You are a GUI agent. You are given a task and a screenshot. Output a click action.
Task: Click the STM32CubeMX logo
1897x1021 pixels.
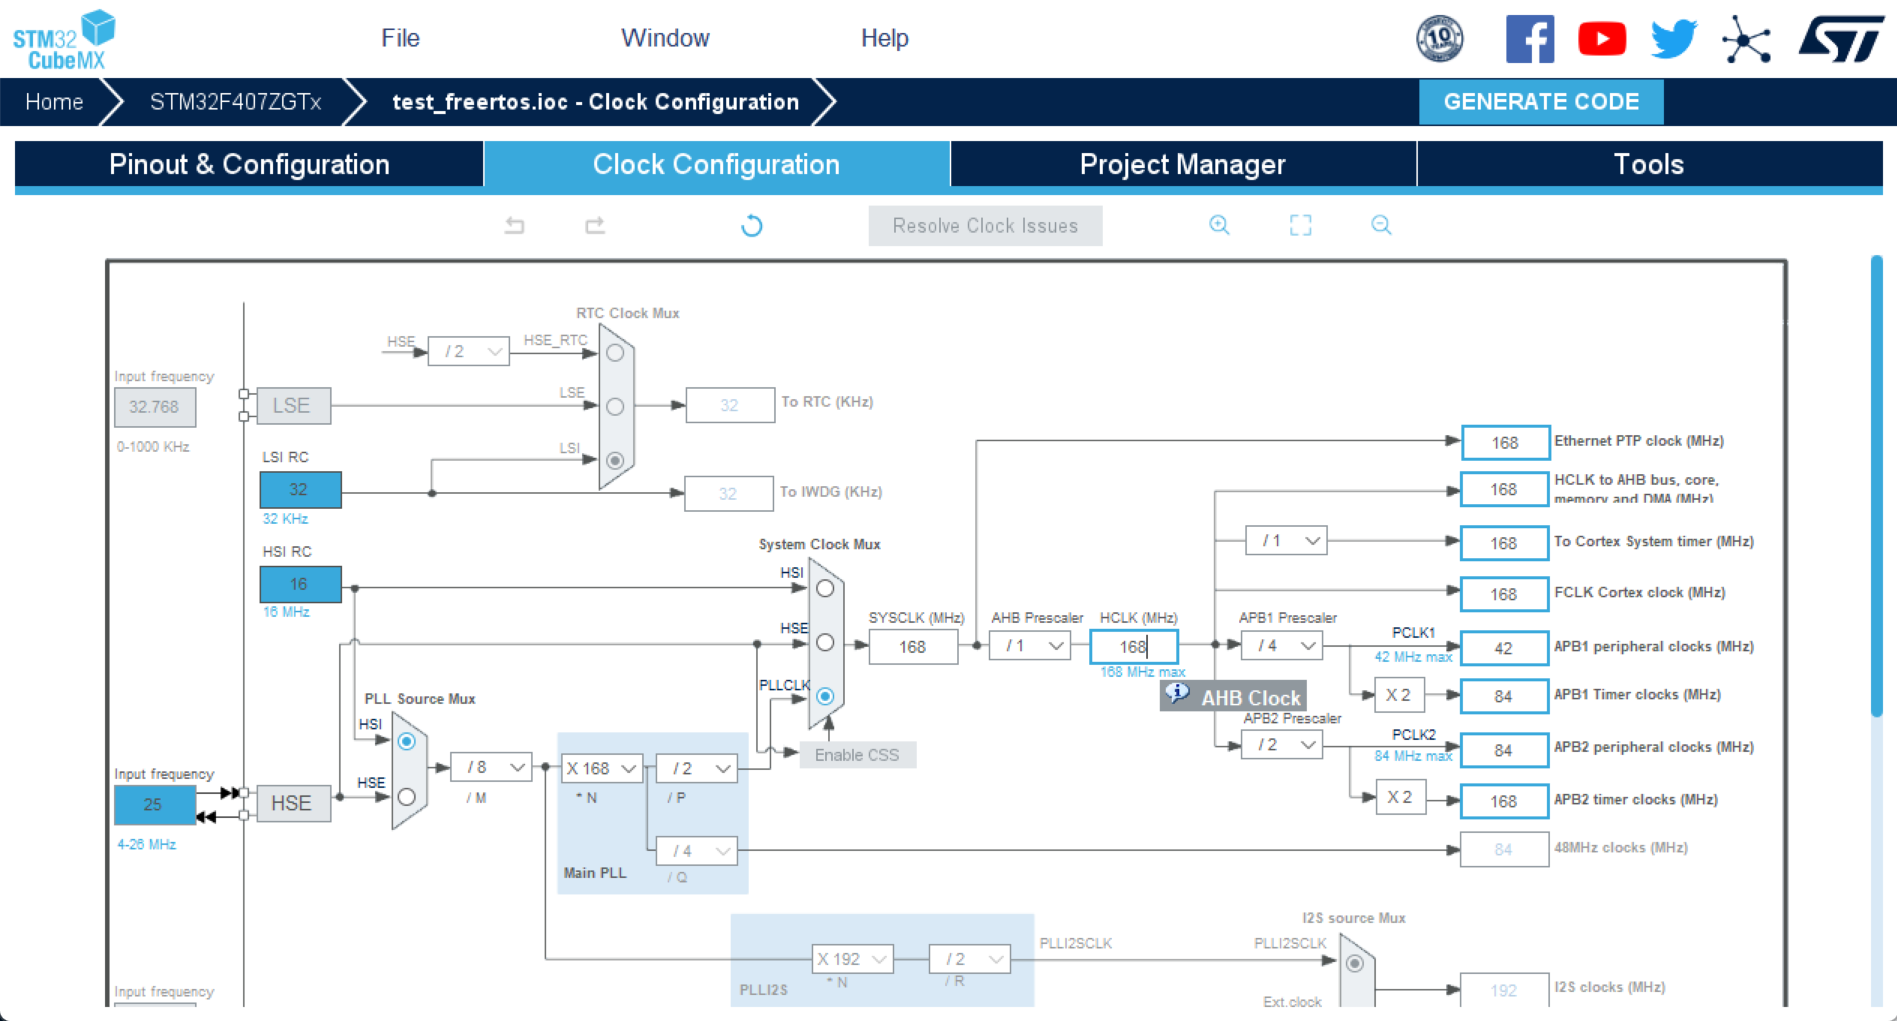[64, 40]
